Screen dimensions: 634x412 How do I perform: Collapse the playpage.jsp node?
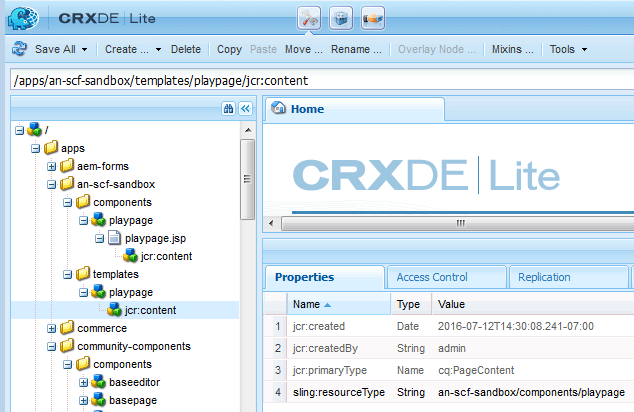pyautogui.click(x=99, y=239)
